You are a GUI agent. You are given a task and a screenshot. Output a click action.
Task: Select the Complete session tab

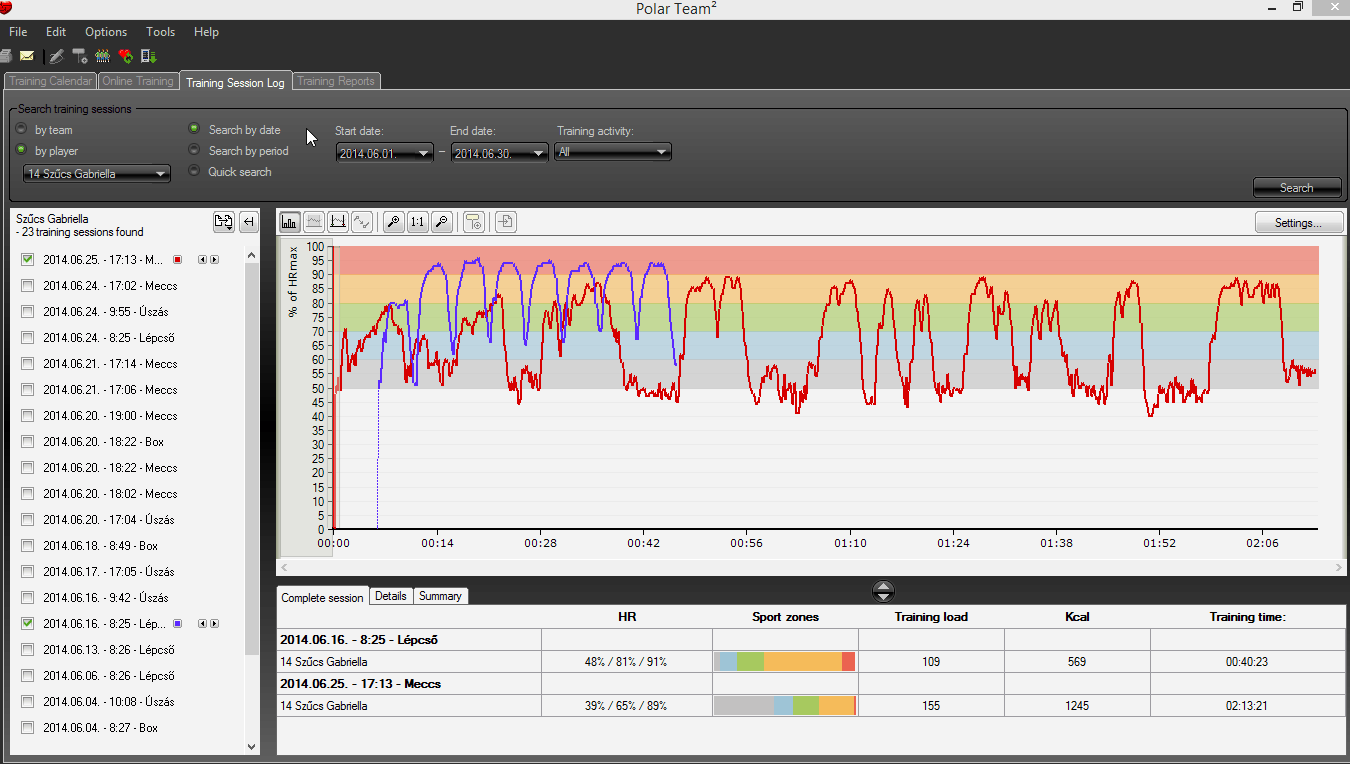click(322, 597)
